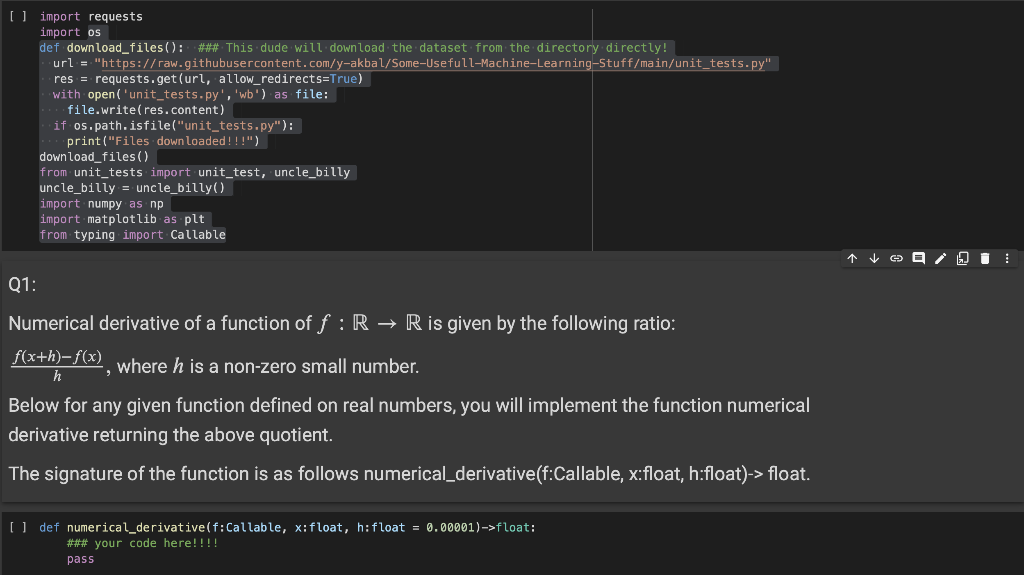1024x575 pixels.
Task: Click the 'Q1:' heading text
Action: coord(22,284)
